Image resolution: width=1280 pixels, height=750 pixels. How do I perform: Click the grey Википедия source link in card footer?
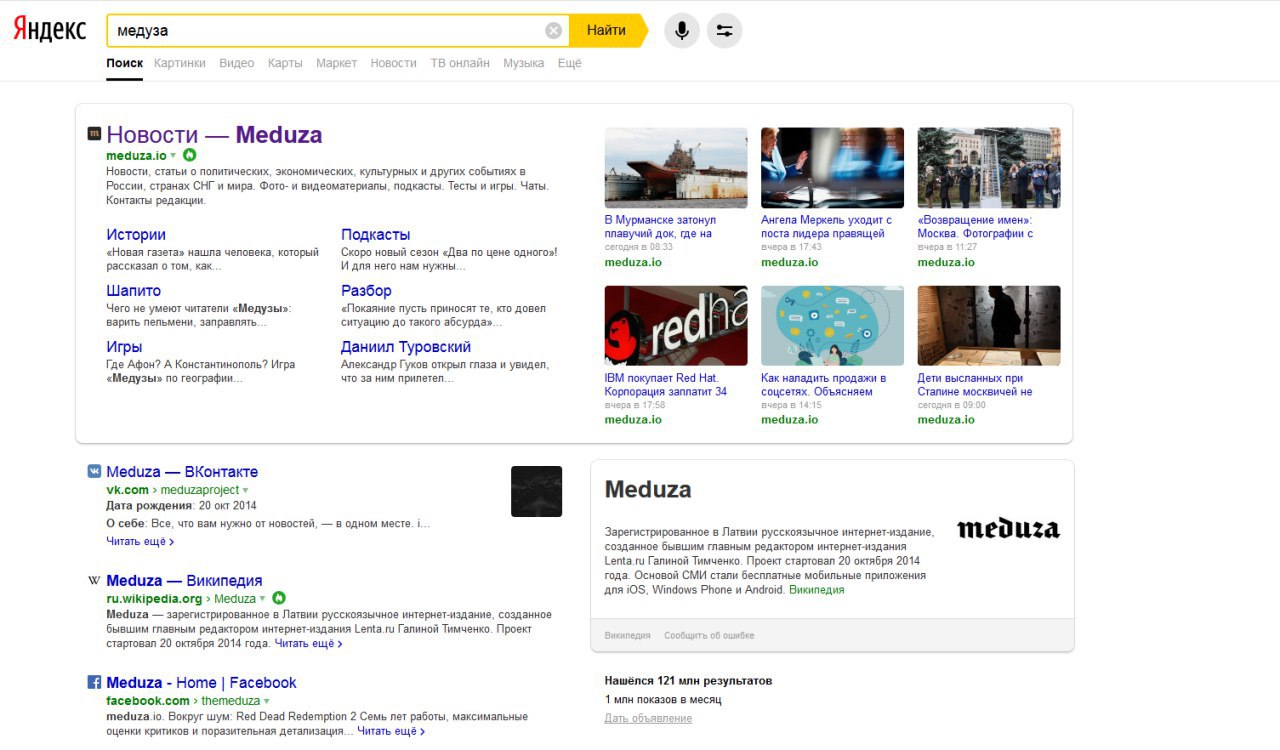coord(627,636)
